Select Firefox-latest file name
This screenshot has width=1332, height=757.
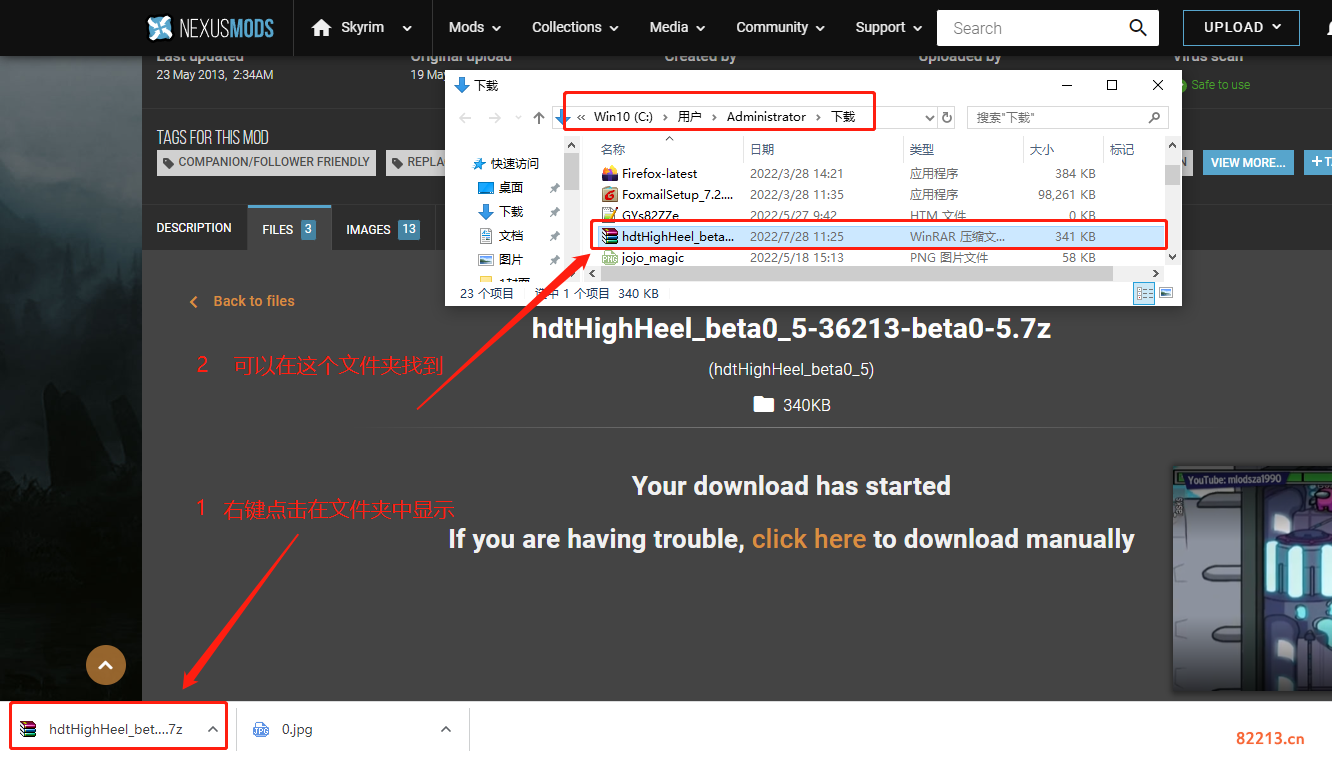660,173
